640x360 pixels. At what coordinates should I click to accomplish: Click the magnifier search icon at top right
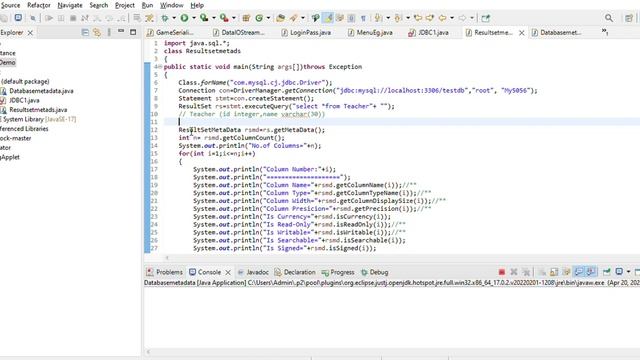pos(609,18)
